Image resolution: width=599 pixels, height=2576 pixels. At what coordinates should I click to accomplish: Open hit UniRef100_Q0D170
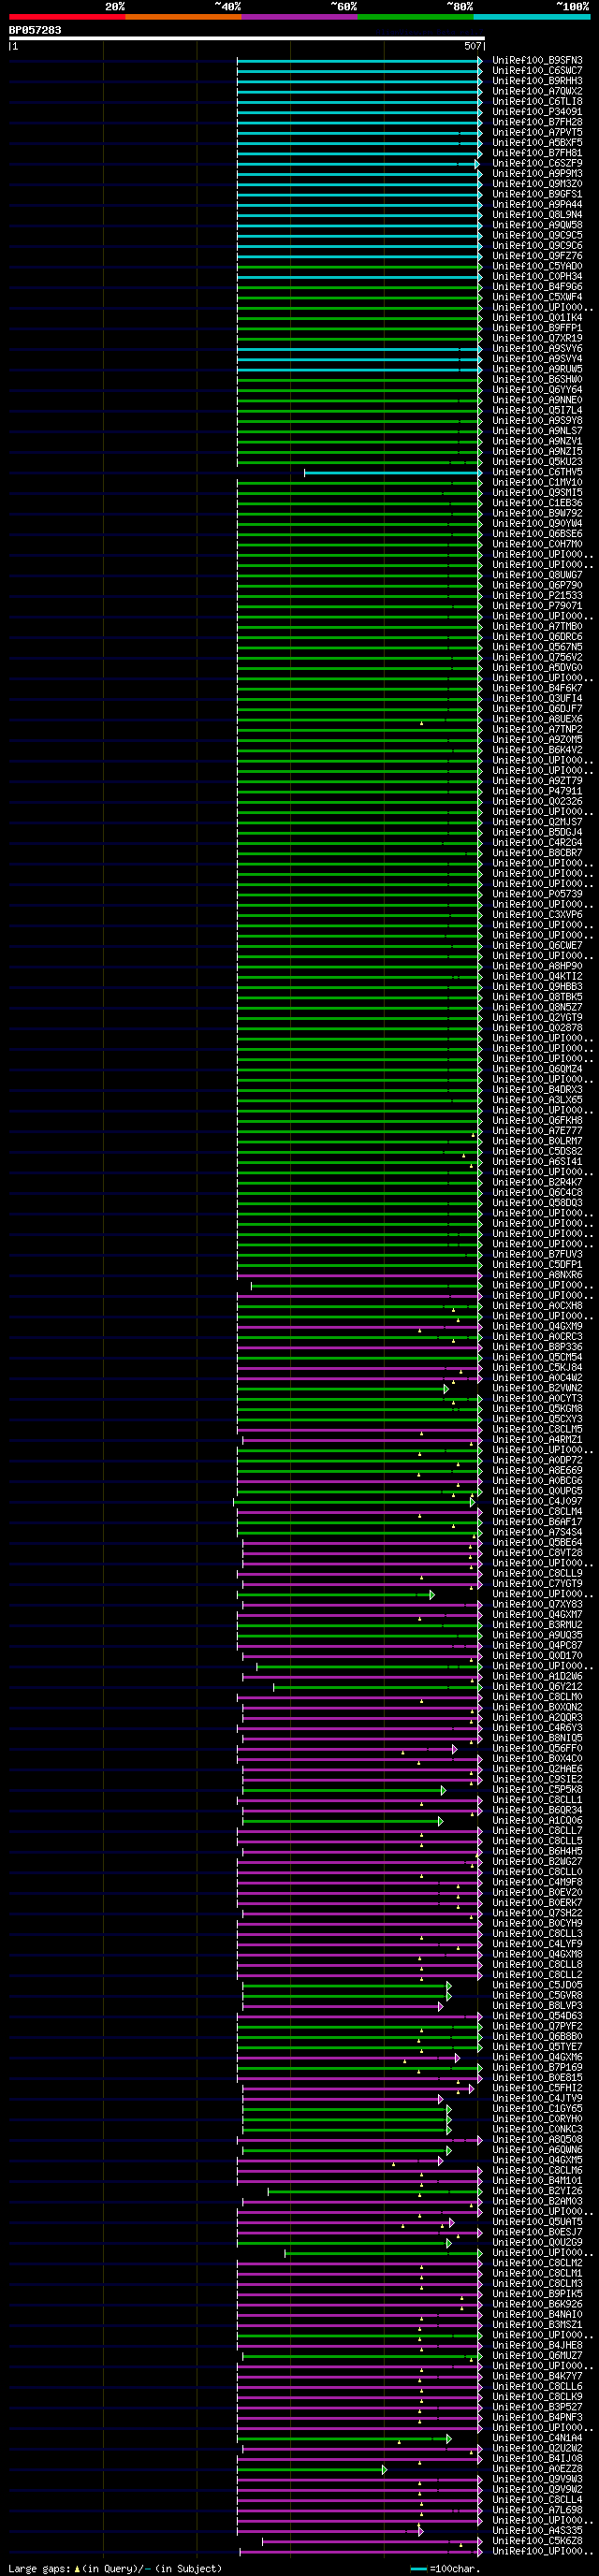point(537,1656)
